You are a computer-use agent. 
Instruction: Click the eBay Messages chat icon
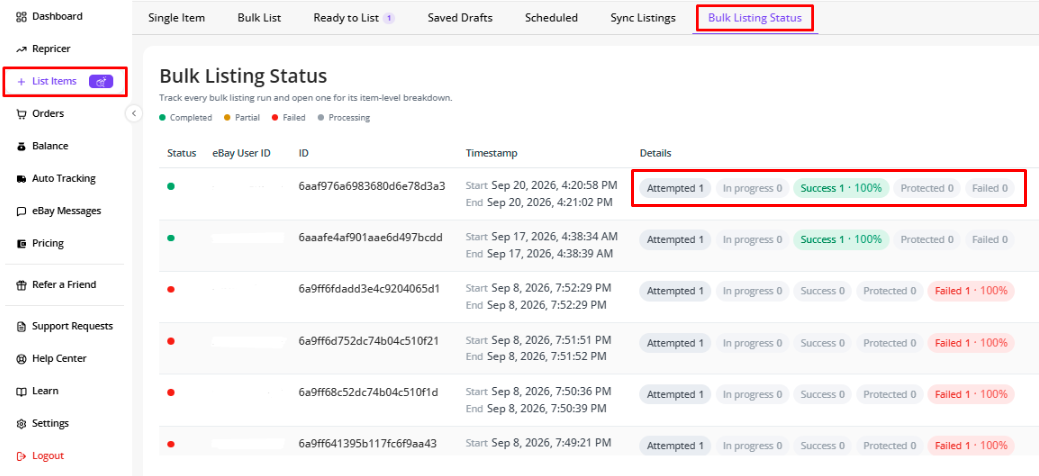click(21, 211)
